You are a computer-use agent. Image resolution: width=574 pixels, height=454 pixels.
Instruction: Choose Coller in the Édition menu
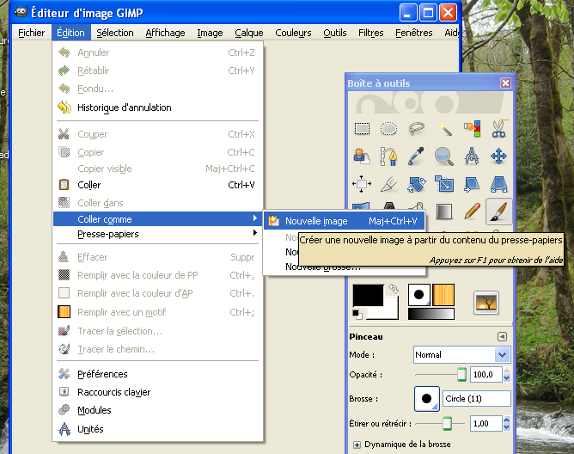(x=157, y=185)
